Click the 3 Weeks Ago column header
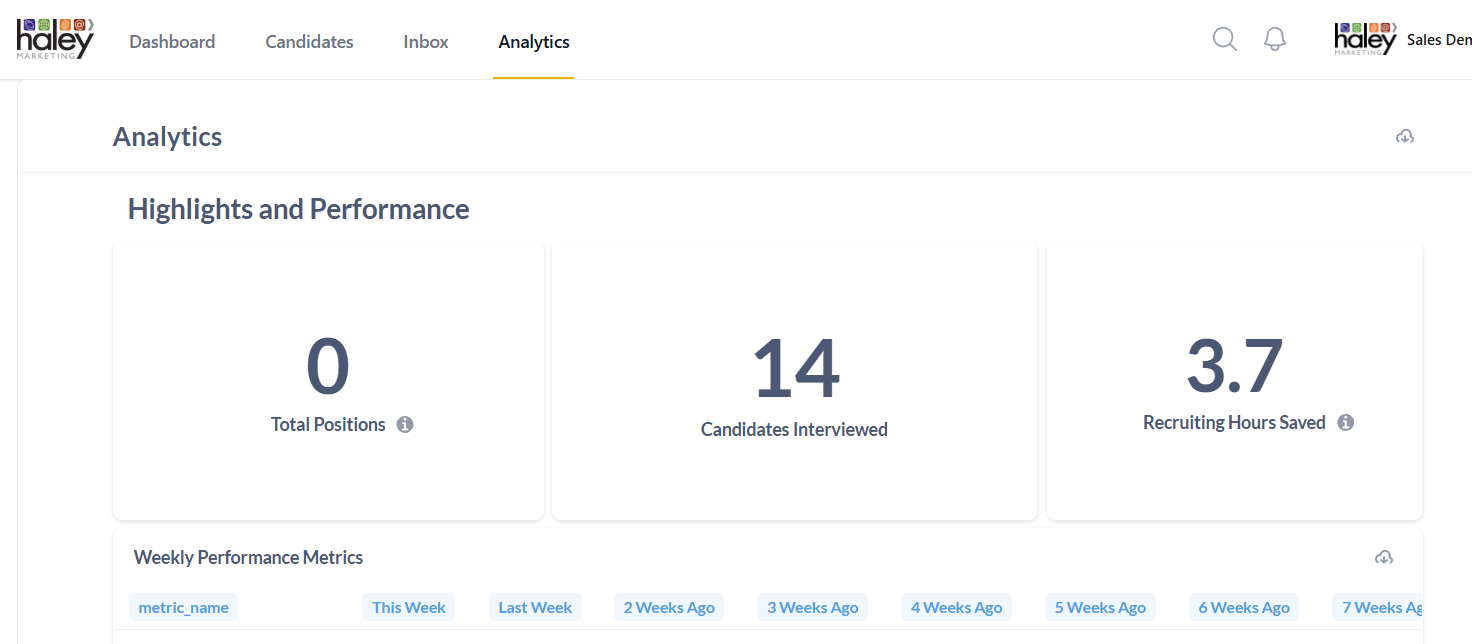The image size is (1472, 644). 813,607
